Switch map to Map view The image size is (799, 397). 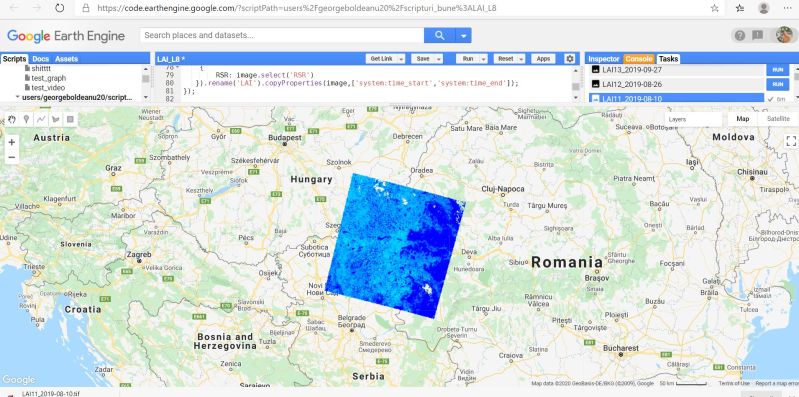(742, 119)
